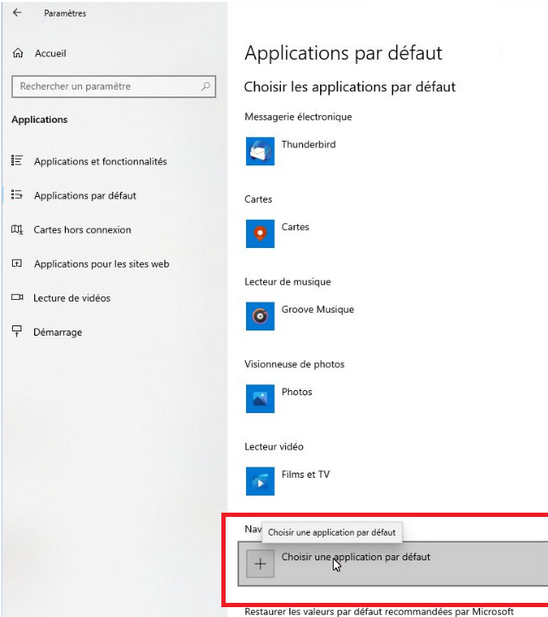Click the Thunderbird app icon
The height and width of the screenshot is (617, 548).
click(x=260, y=151)
